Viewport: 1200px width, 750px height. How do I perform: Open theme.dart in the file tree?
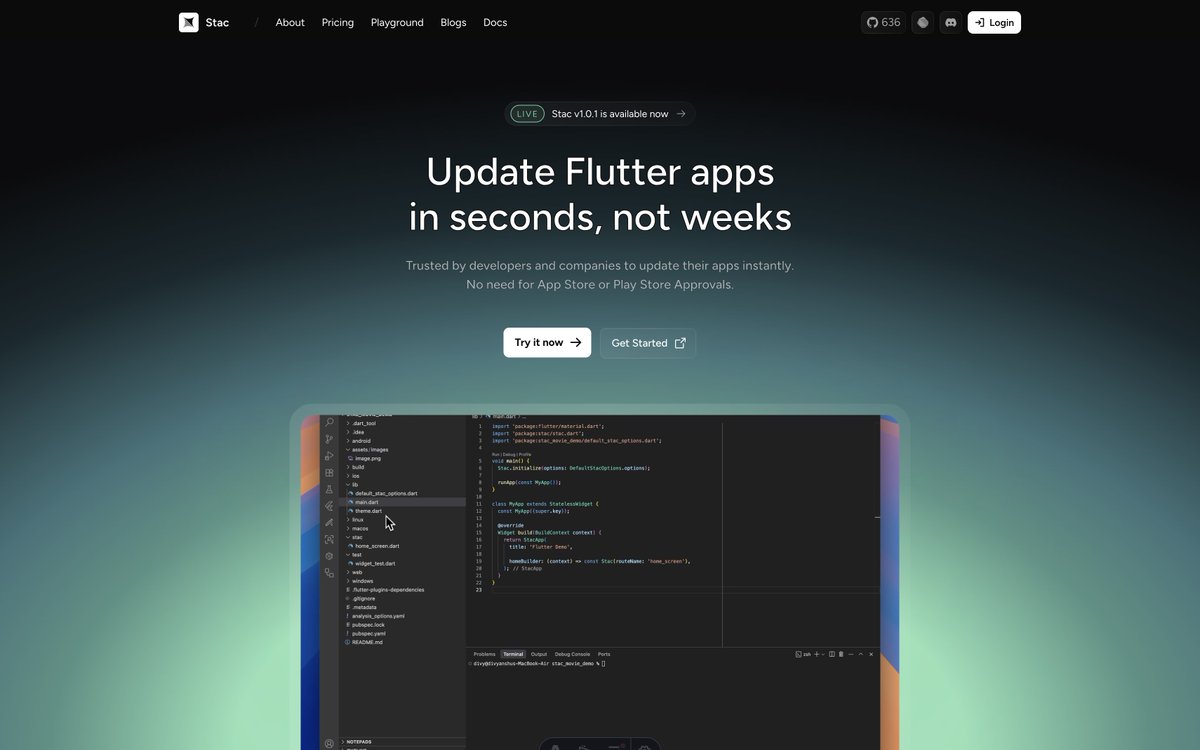[x=366, y=511]
